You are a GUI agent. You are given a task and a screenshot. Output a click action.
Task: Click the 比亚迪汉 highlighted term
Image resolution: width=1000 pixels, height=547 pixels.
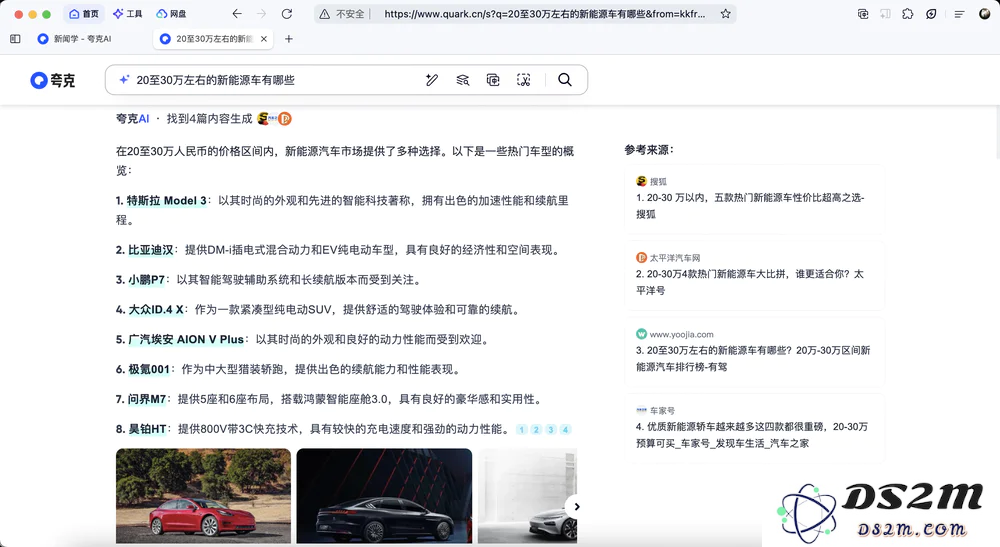click(151, 250)
